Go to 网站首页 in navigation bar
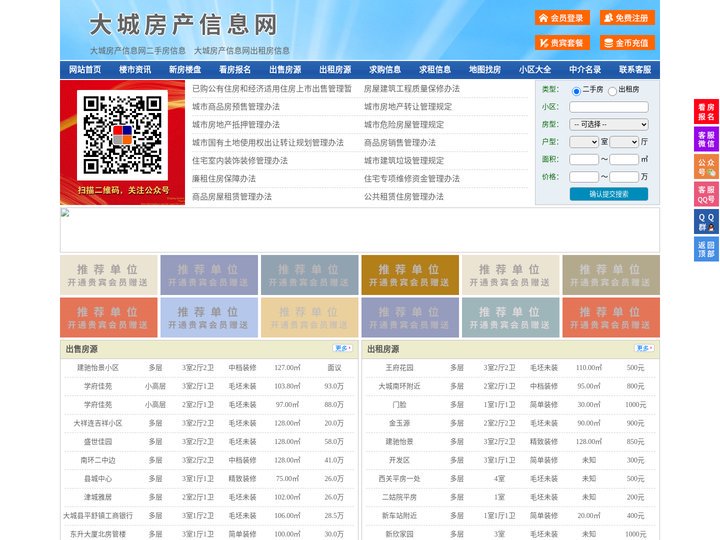This screenshot has height=540, width=720. click(x=85, y=70)
